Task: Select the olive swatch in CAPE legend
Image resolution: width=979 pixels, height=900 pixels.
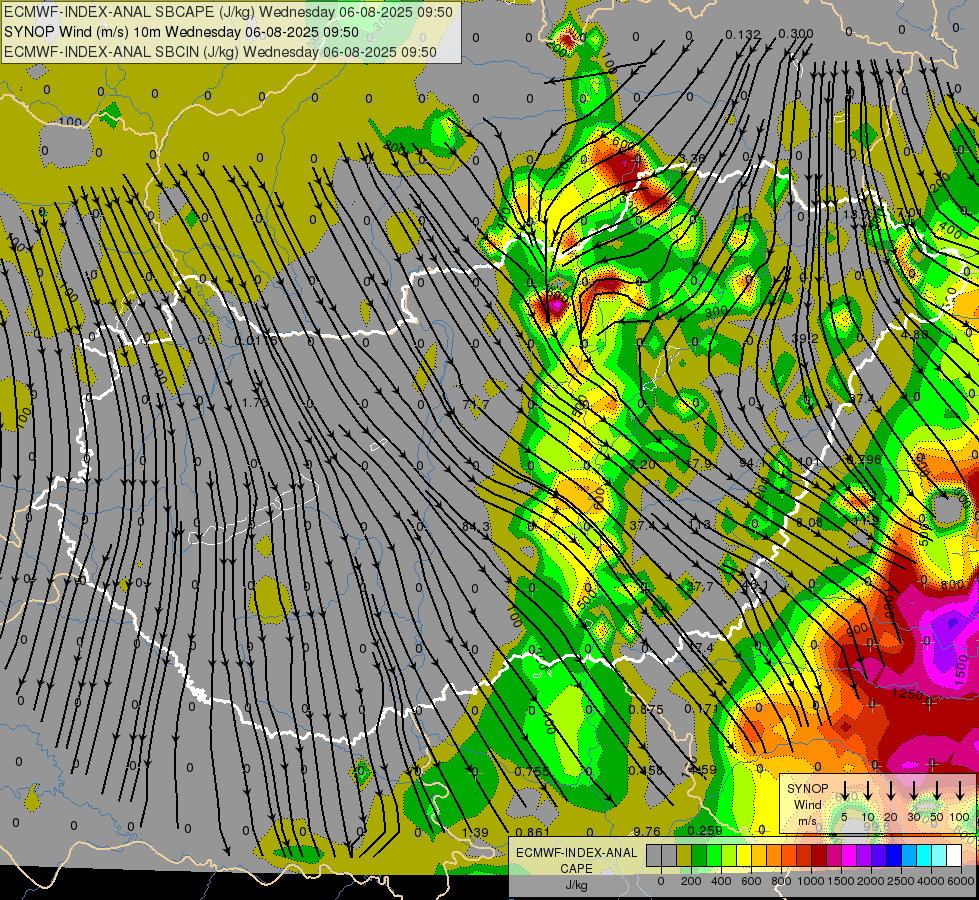Action: point(684,855)
